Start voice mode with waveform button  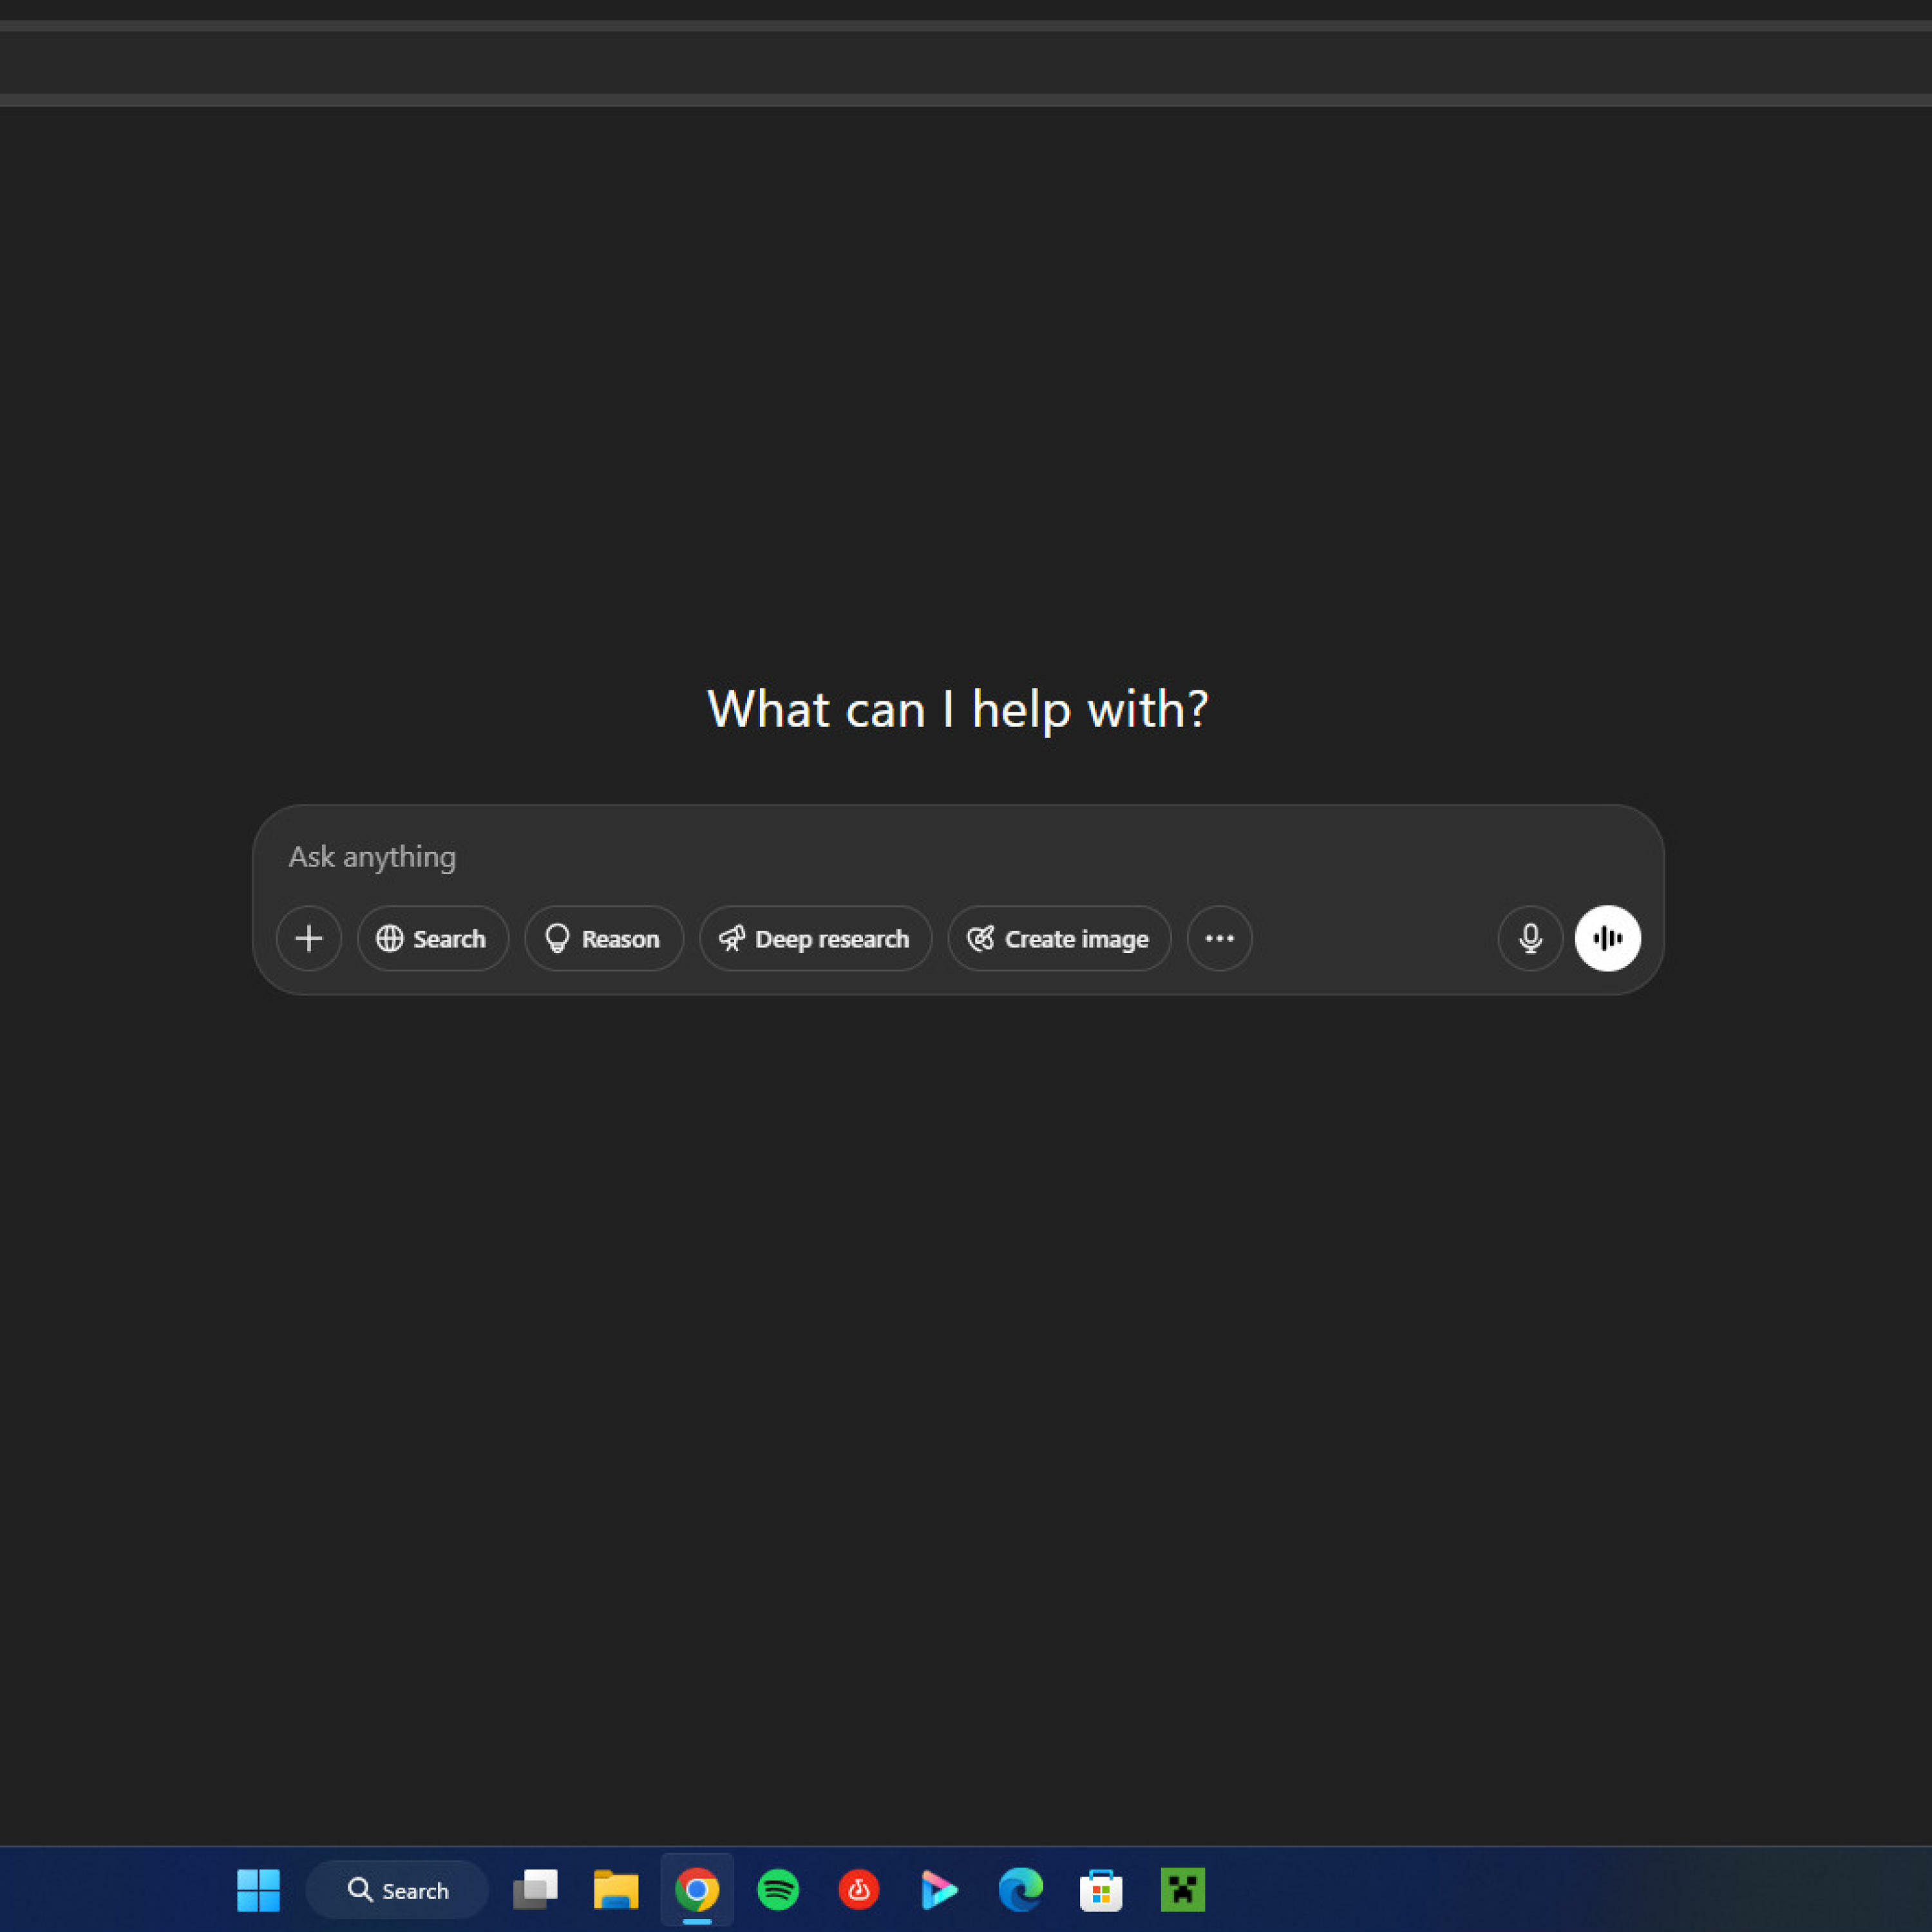(x=1607, y=938)
